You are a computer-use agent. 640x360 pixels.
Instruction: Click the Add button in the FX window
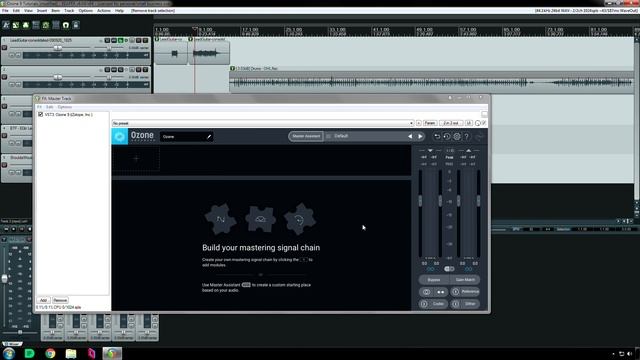[x=43, y=300]
